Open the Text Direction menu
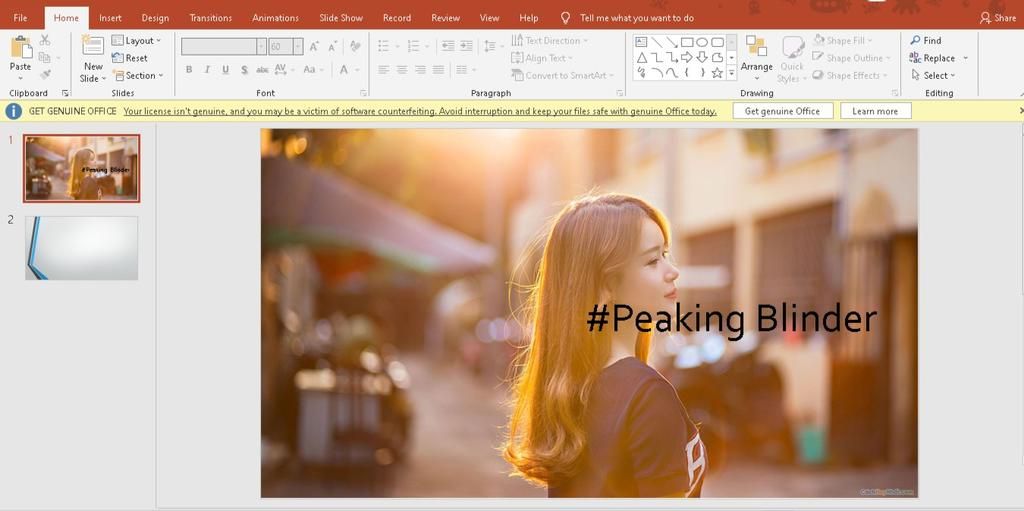Screen dimensions: 1024x511 pos(549,41)
